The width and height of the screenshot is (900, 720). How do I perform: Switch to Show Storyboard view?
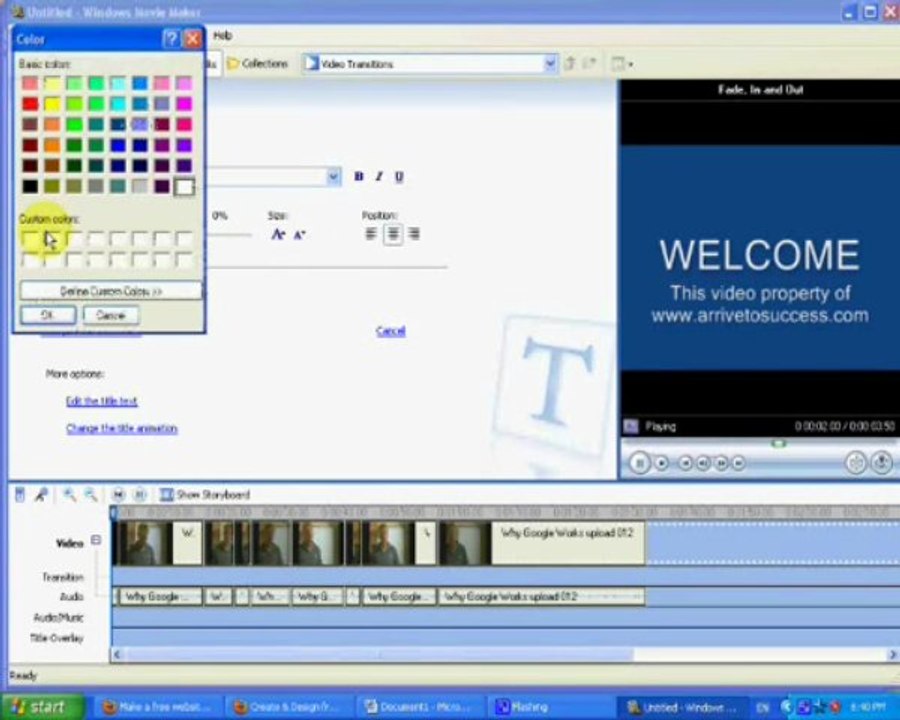[205, 494]
